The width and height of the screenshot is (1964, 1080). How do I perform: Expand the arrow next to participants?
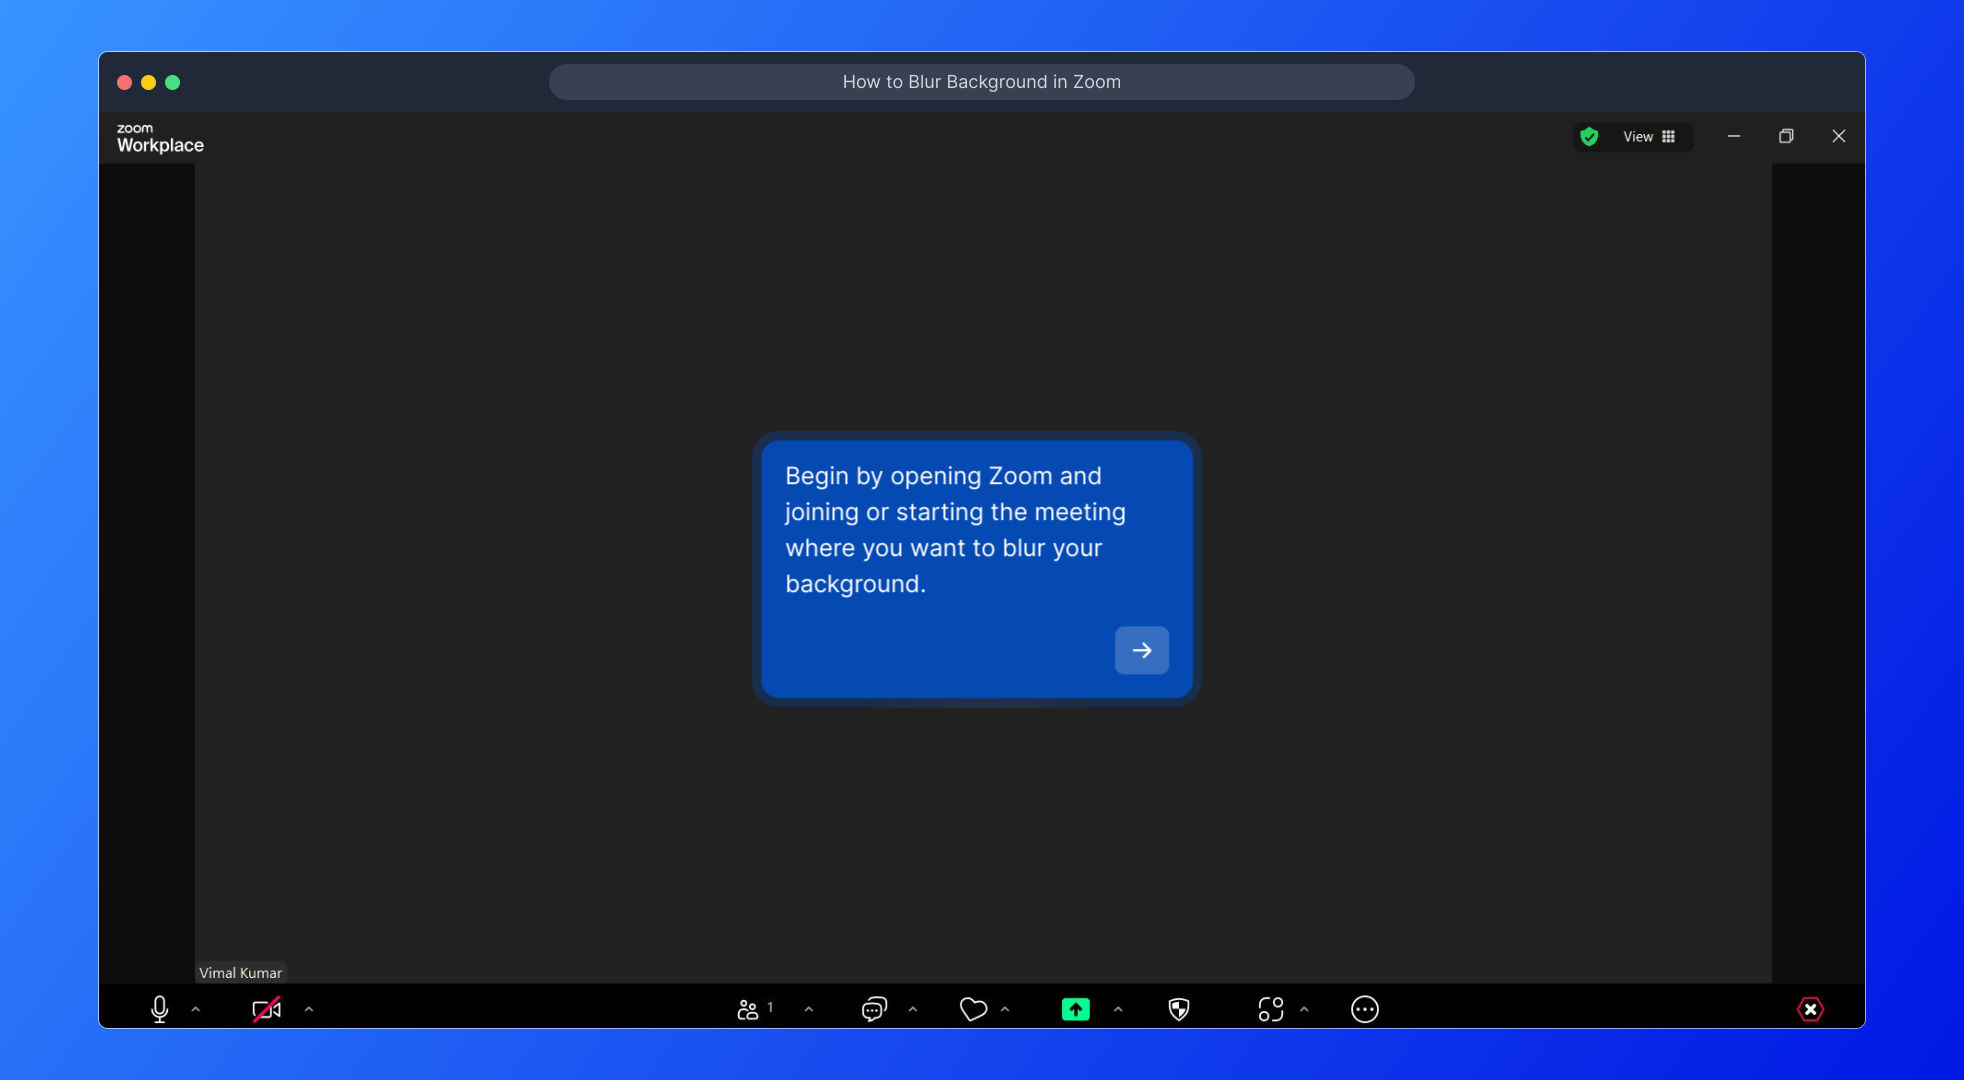click(809, 1009)
